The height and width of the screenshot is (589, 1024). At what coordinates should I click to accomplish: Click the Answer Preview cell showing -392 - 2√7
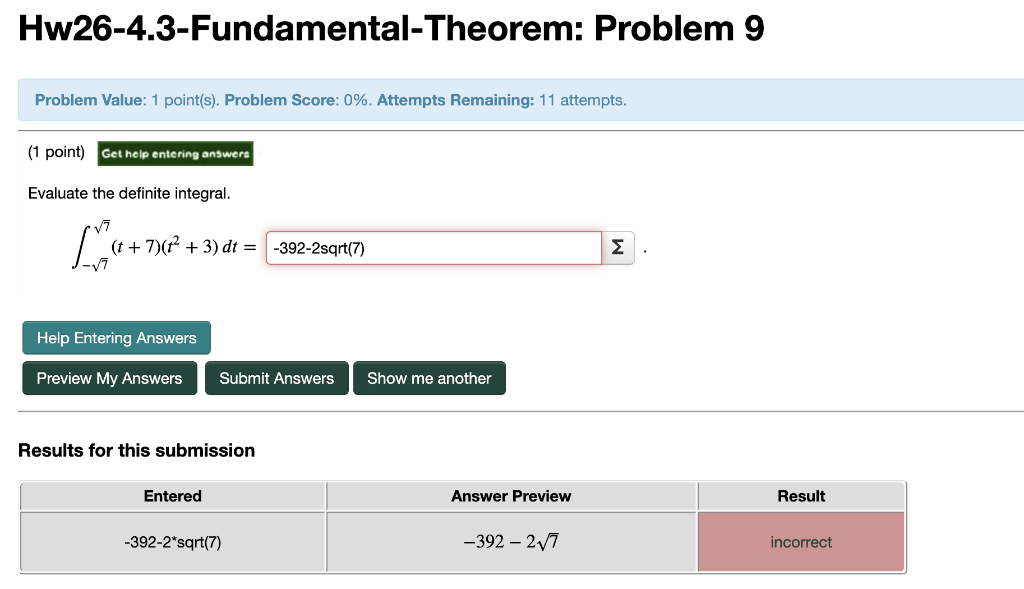(511, 541)
